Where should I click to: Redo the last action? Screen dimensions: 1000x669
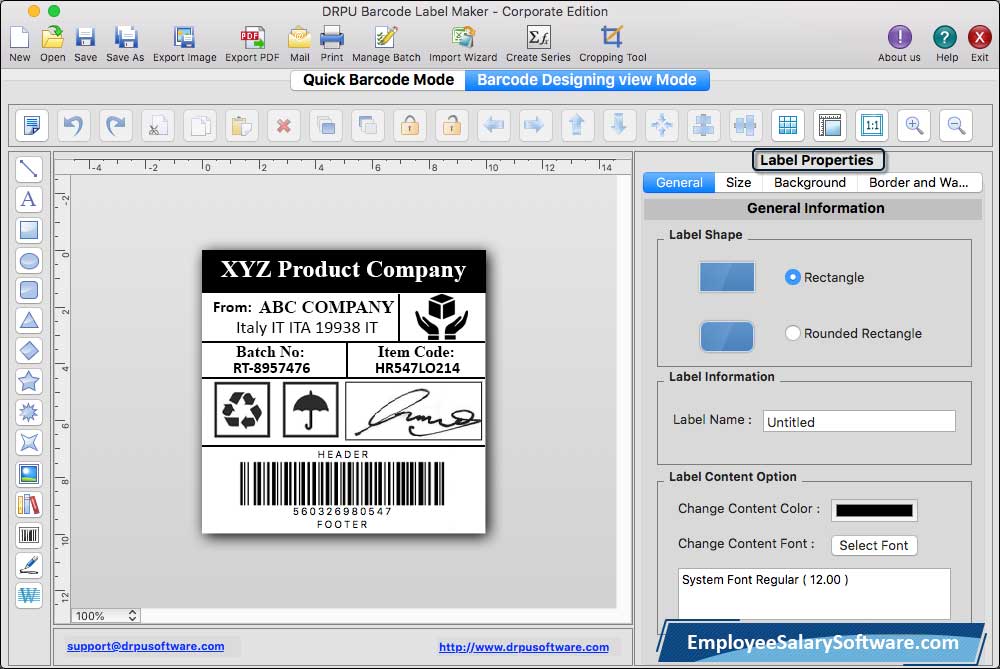(x=115, y=125)
